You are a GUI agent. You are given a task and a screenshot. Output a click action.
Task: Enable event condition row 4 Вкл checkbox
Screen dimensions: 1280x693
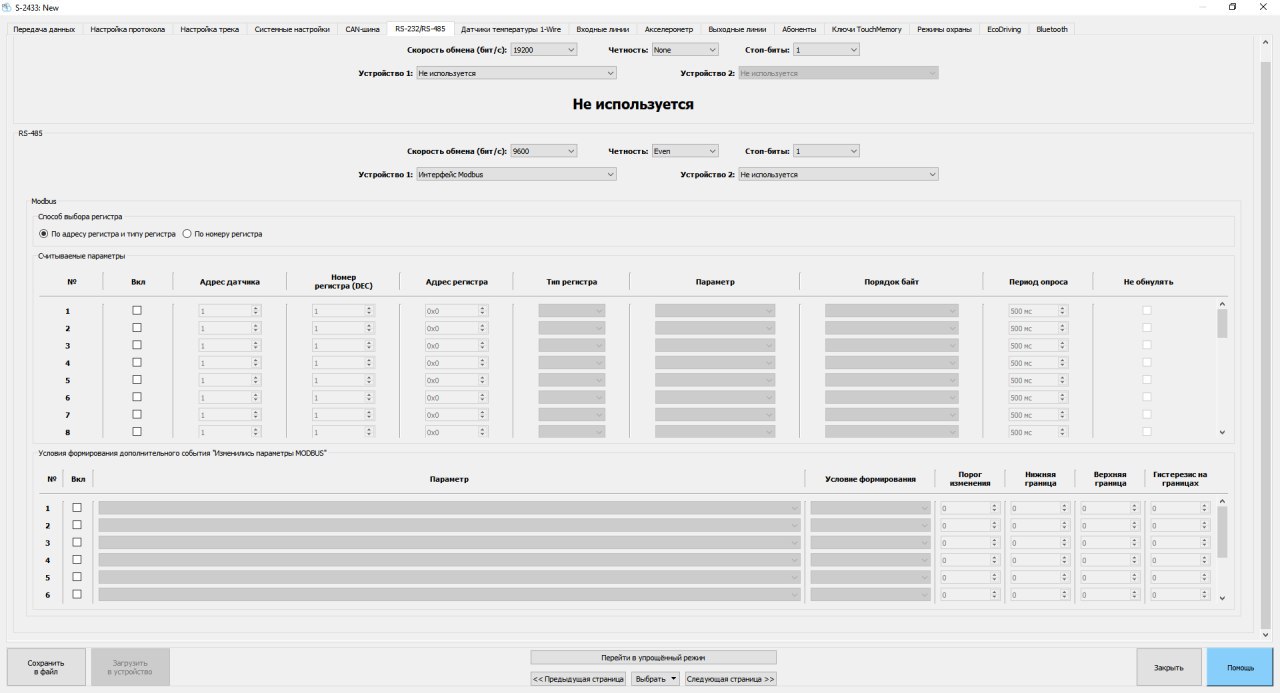click(77, 560)
